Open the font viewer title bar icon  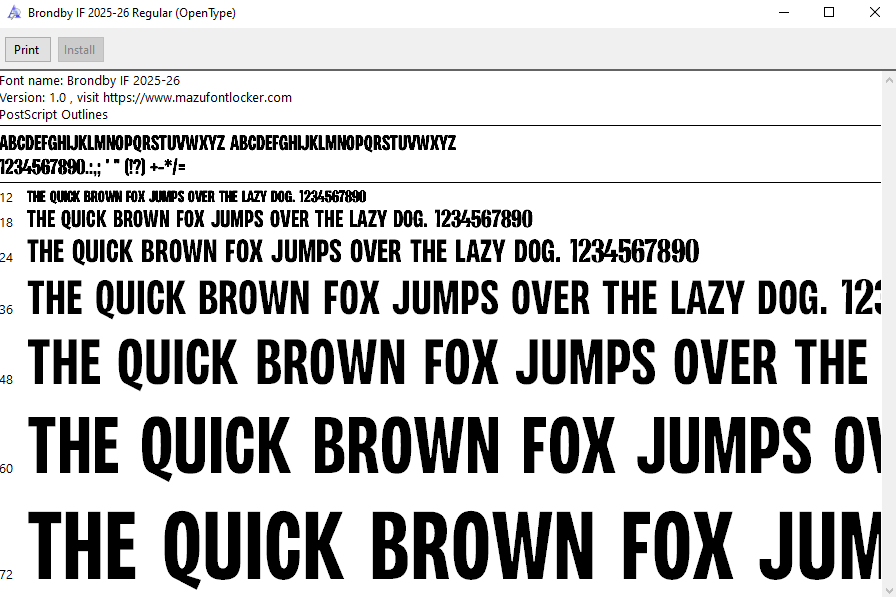(14, 13)
